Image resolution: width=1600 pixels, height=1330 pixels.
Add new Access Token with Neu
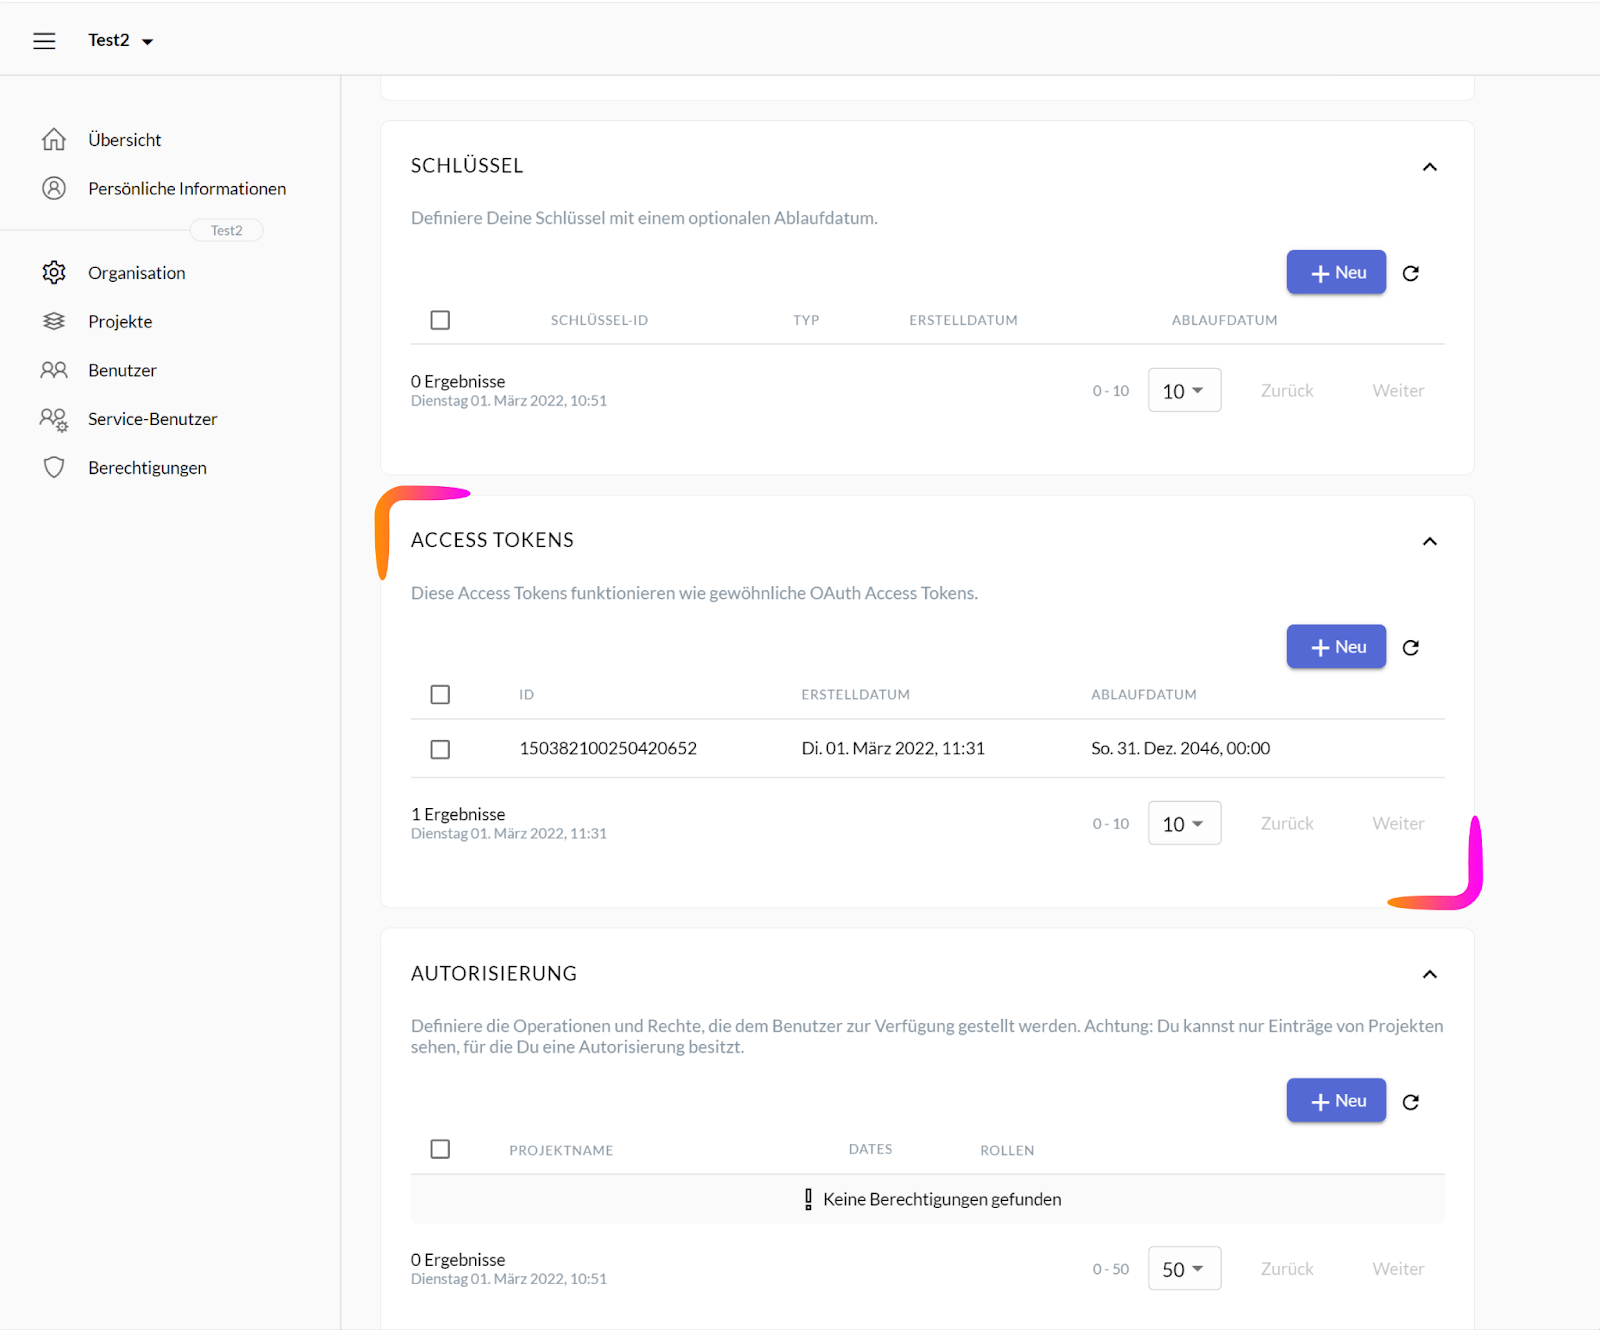tap(1336, 647)
